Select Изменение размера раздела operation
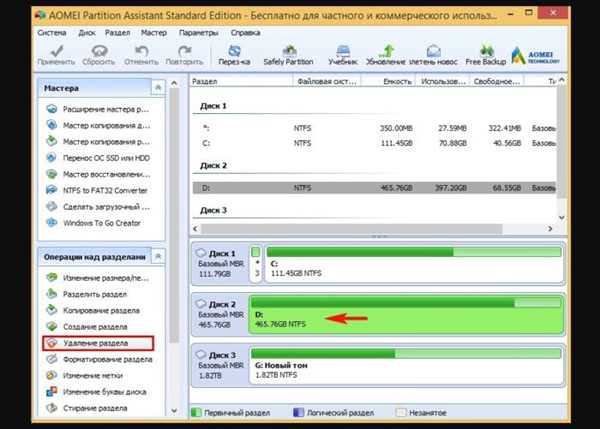The image size is (600, 429). [98, 278]
